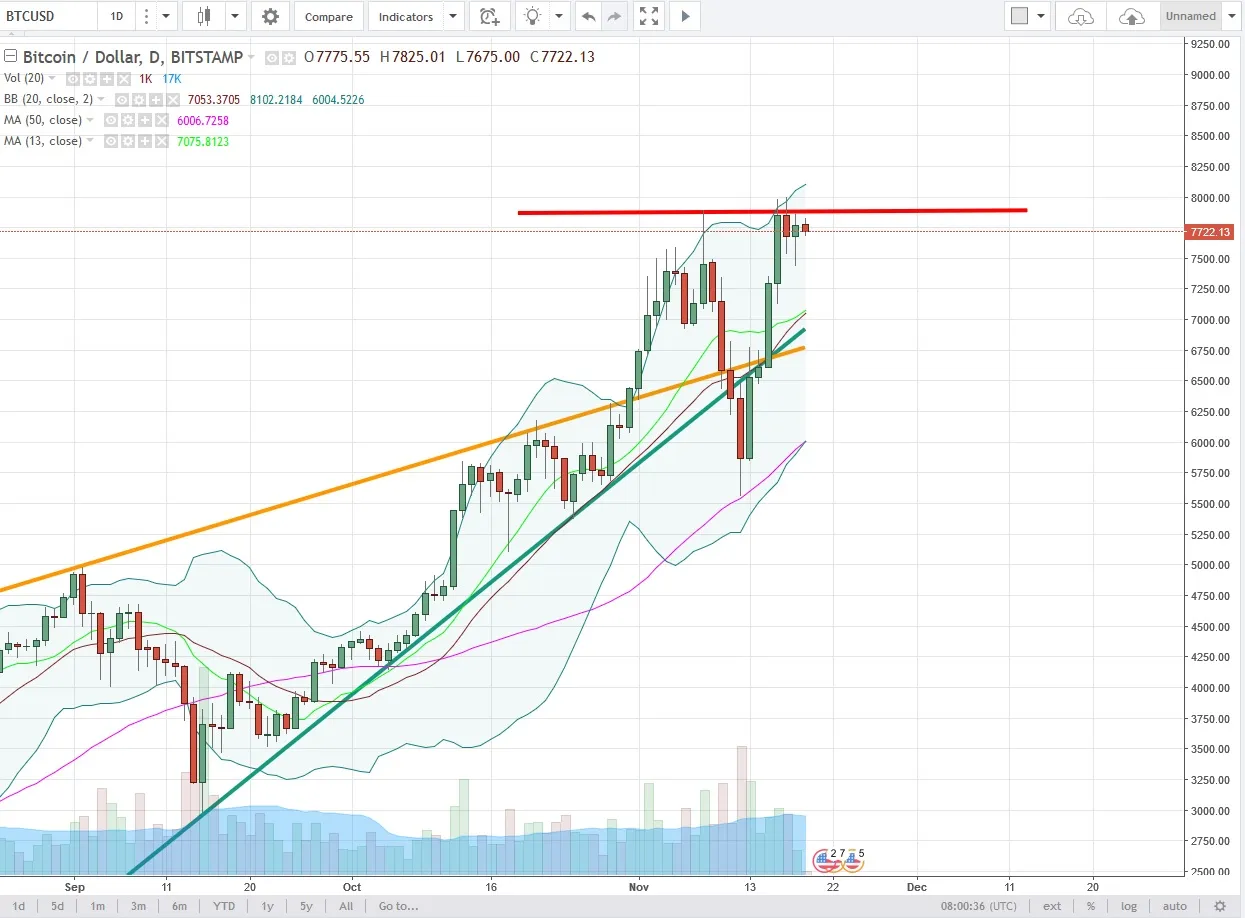1245x918 pixels.
Task: Open the Go to... date picker
Action: pos(398,906)
